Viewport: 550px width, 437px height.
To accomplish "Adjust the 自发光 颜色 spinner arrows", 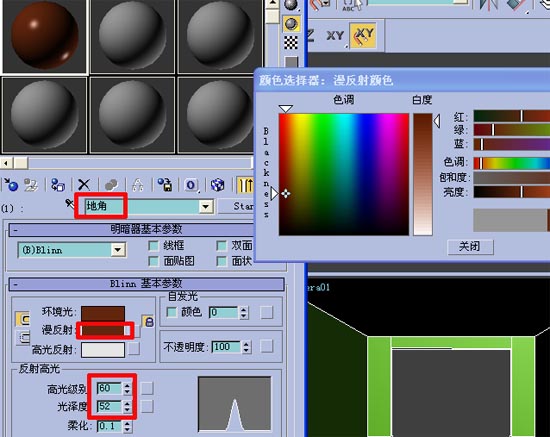I will [243, 312].
